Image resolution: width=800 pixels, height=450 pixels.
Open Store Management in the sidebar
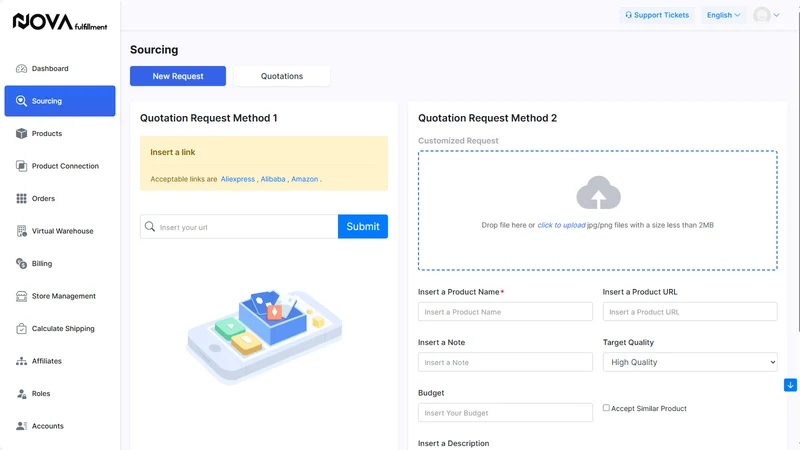[60, 296]
